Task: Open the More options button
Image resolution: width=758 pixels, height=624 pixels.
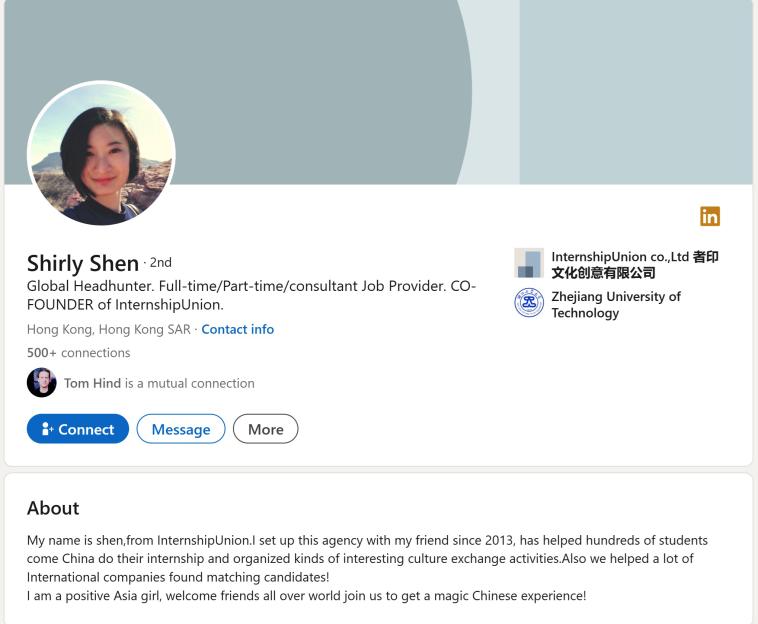Action: (265, 429)
